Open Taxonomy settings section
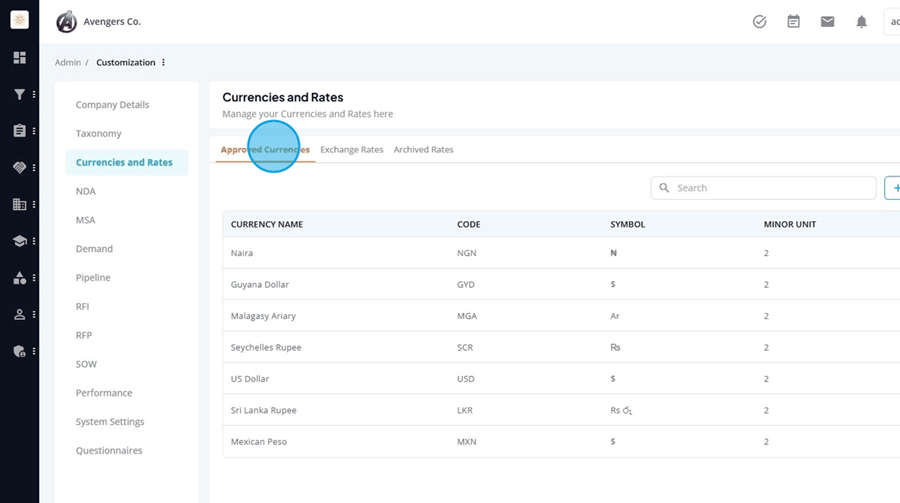The height and width of the screenshot is (503, 900). 99,133
